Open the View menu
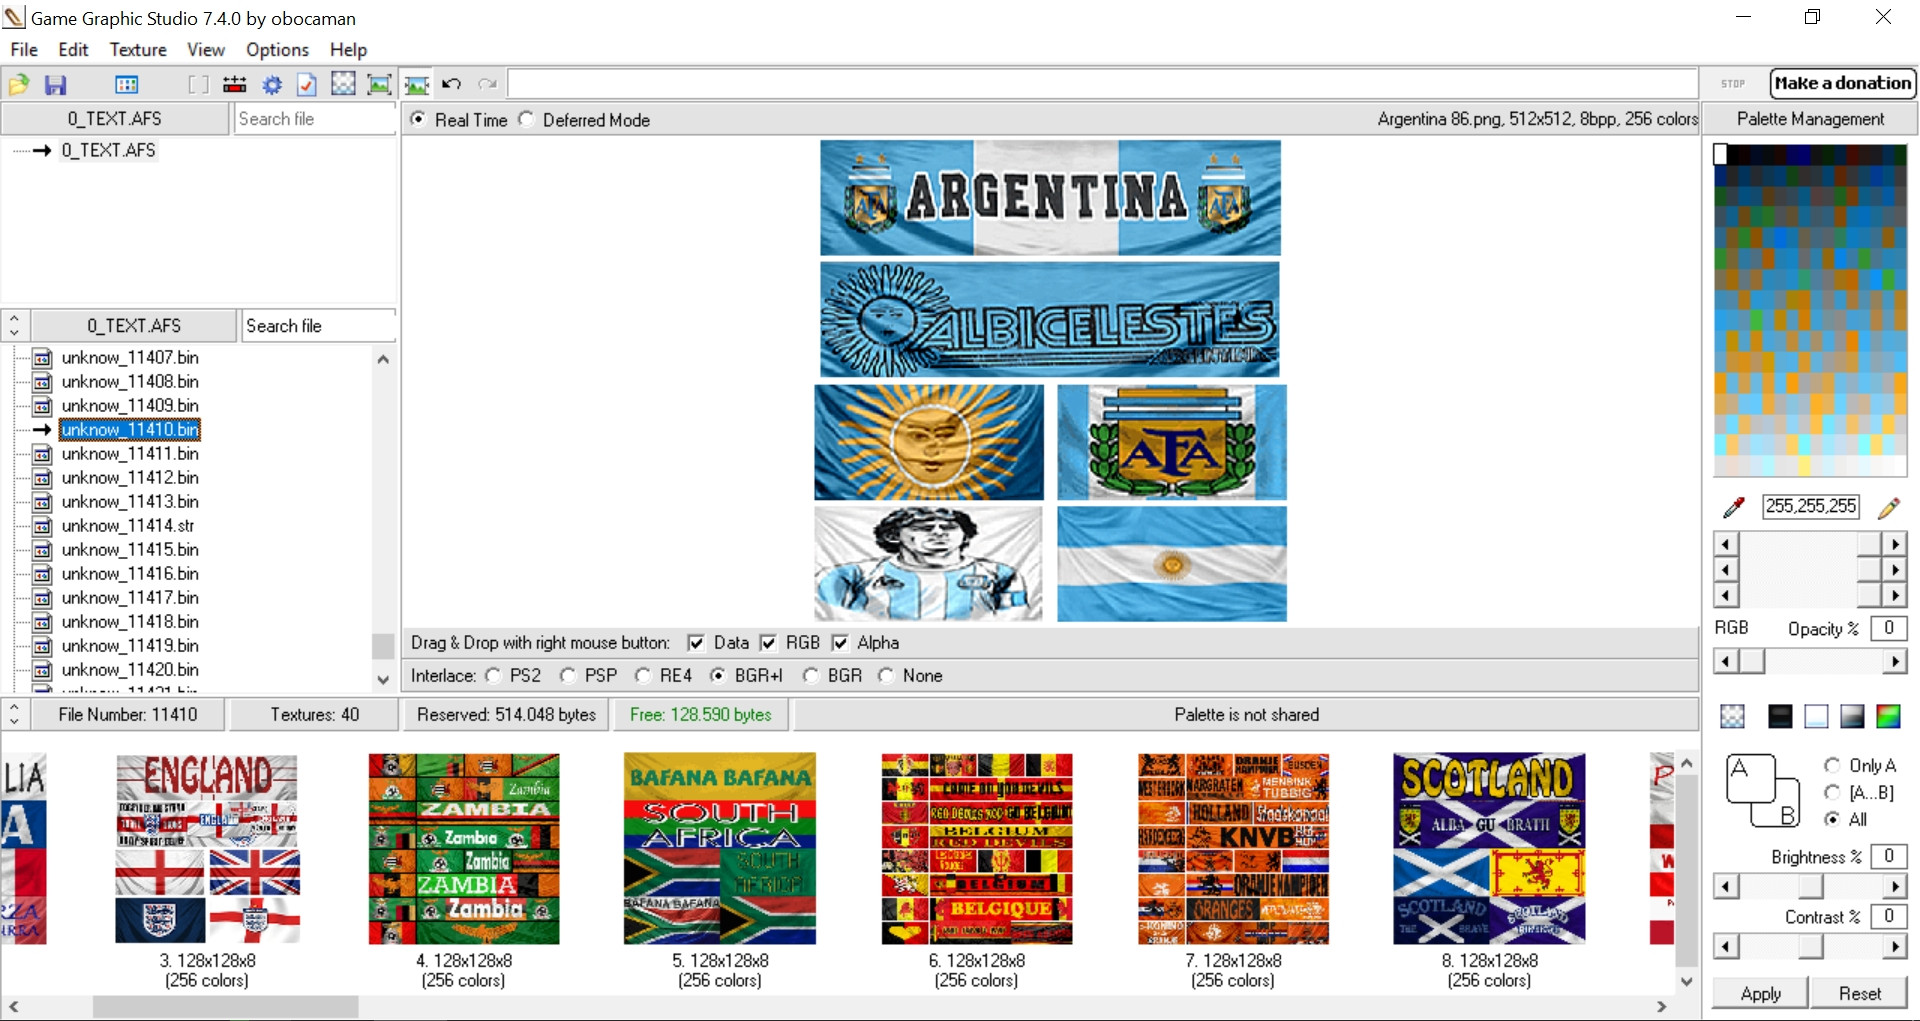 pyautogui.click(x=205, y=50)
